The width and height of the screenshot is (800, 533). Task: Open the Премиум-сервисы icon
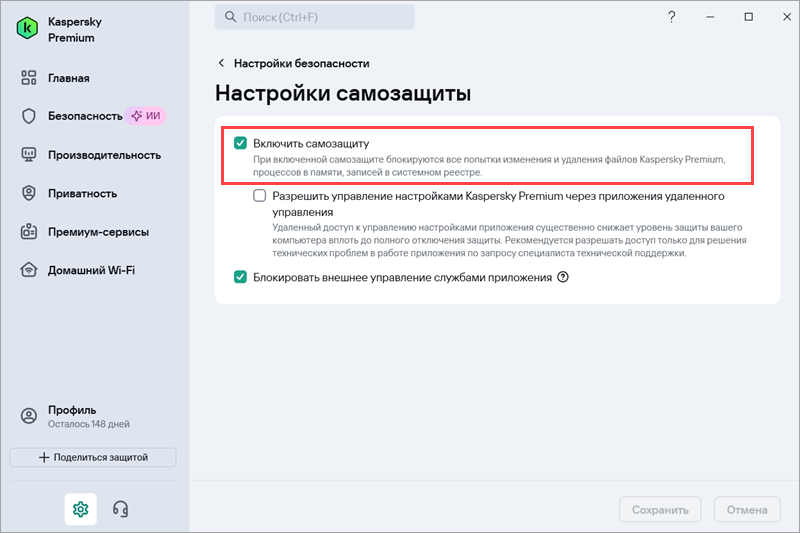(29, 232)
